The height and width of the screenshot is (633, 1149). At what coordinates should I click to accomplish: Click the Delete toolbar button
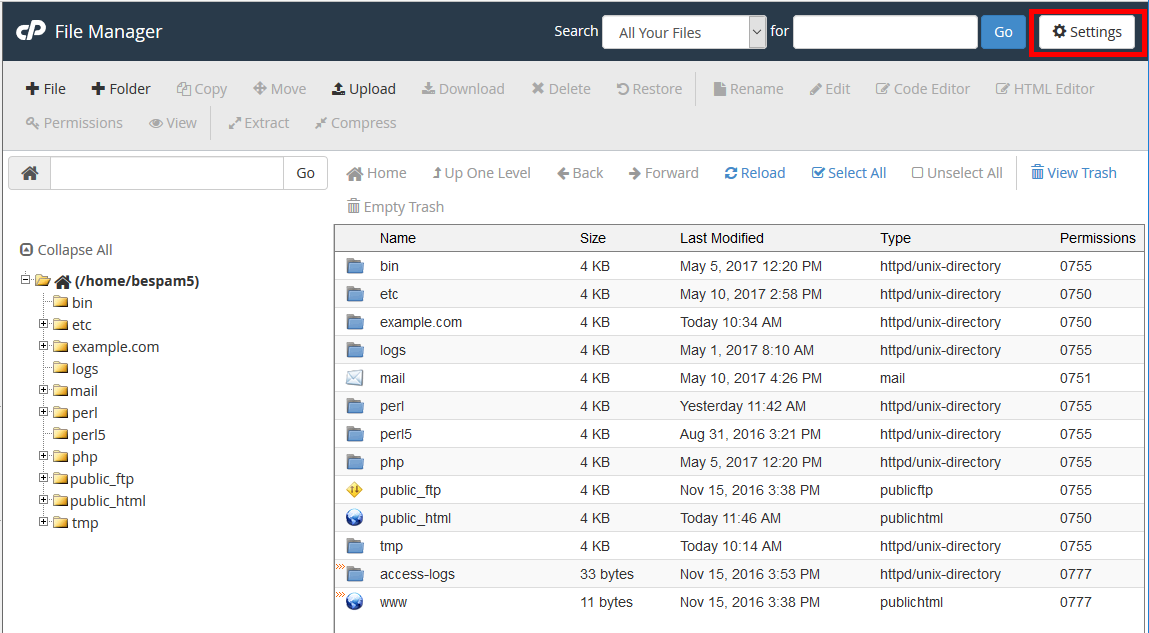561,89
